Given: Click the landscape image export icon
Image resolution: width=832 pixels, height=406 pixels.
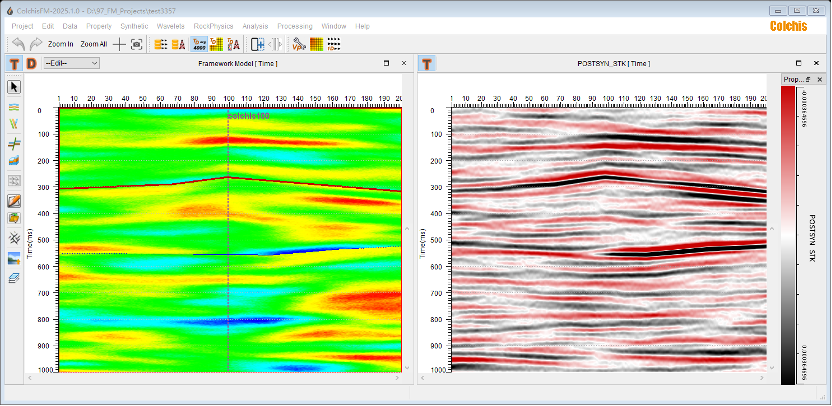Looking at the screenshot, I should 14,259.
